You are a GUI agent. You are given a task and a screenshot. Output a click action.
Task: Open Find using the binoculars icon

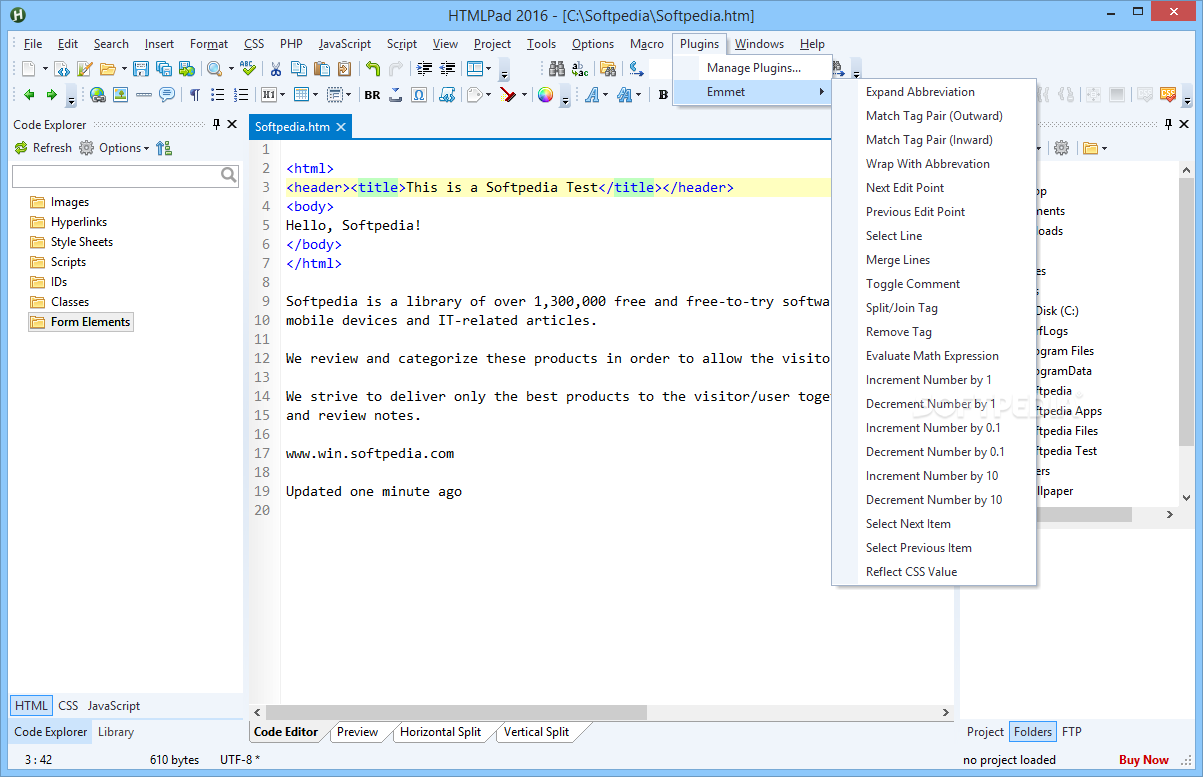click(x=557, y=69)
